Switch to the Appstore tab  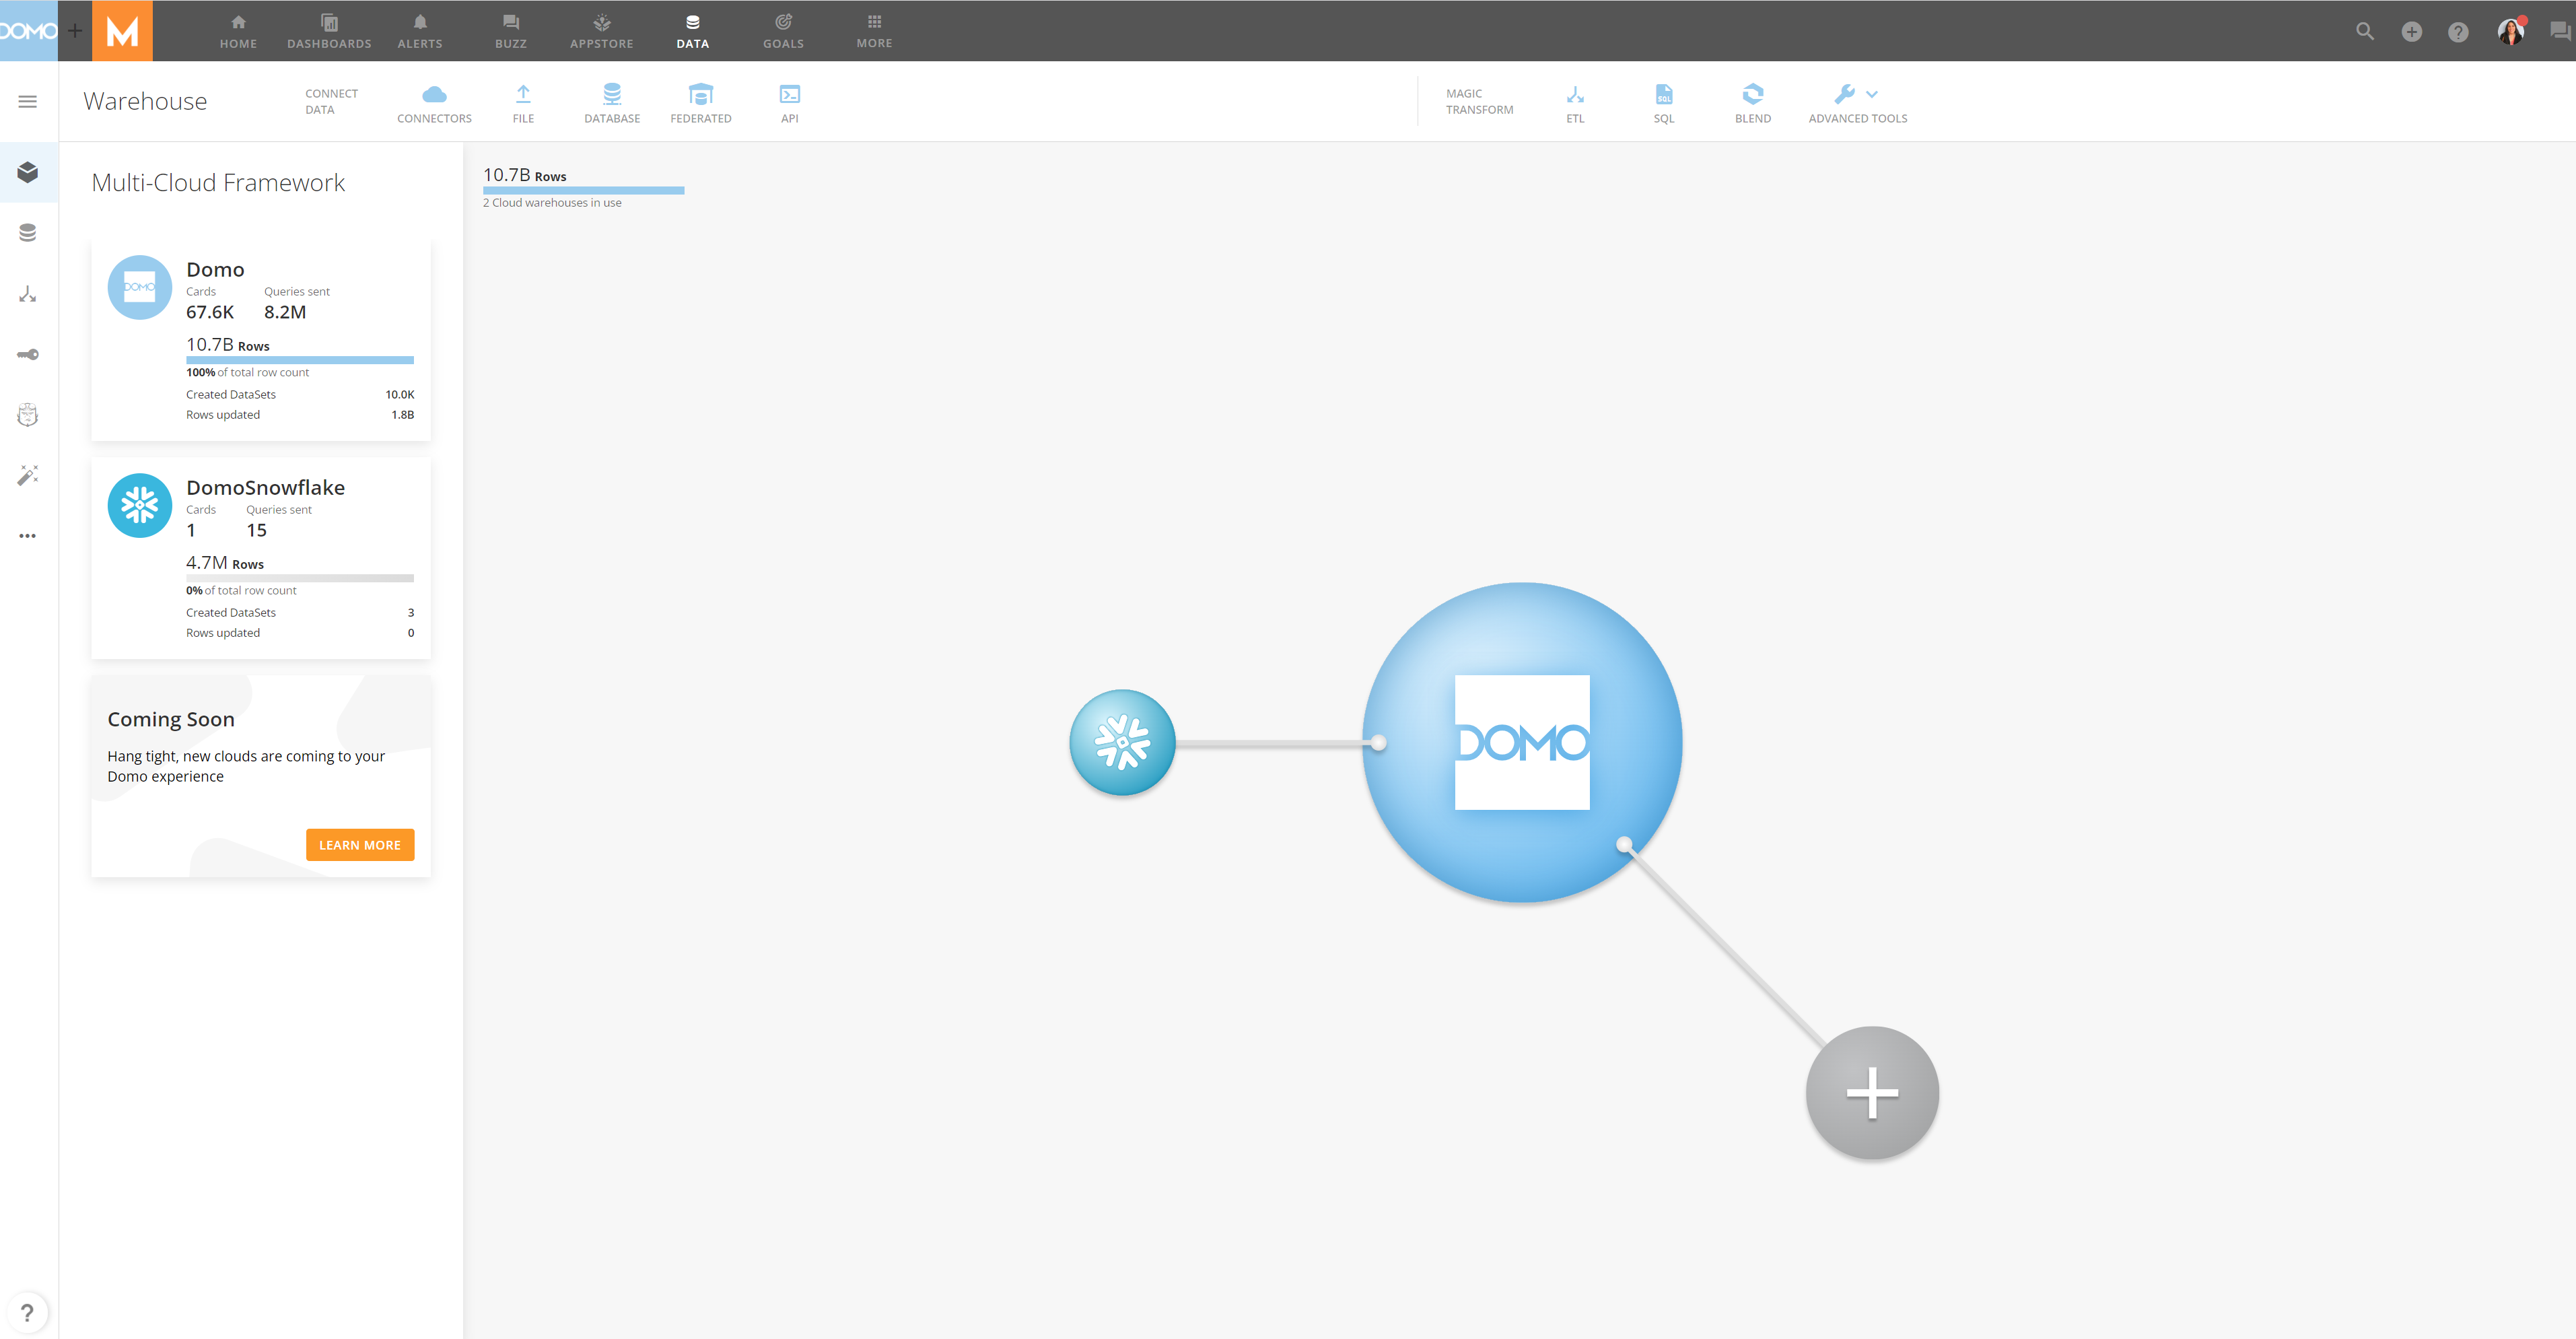(x=601, y=31)
